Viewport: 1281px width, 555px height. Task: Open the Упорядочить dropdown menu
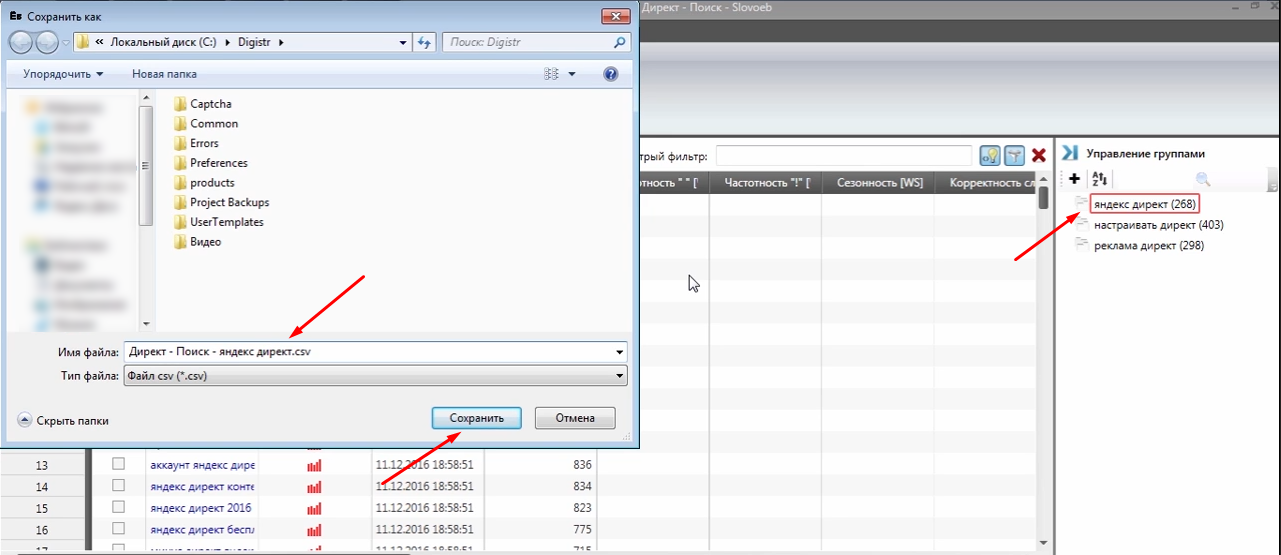[x=63, y=74]
